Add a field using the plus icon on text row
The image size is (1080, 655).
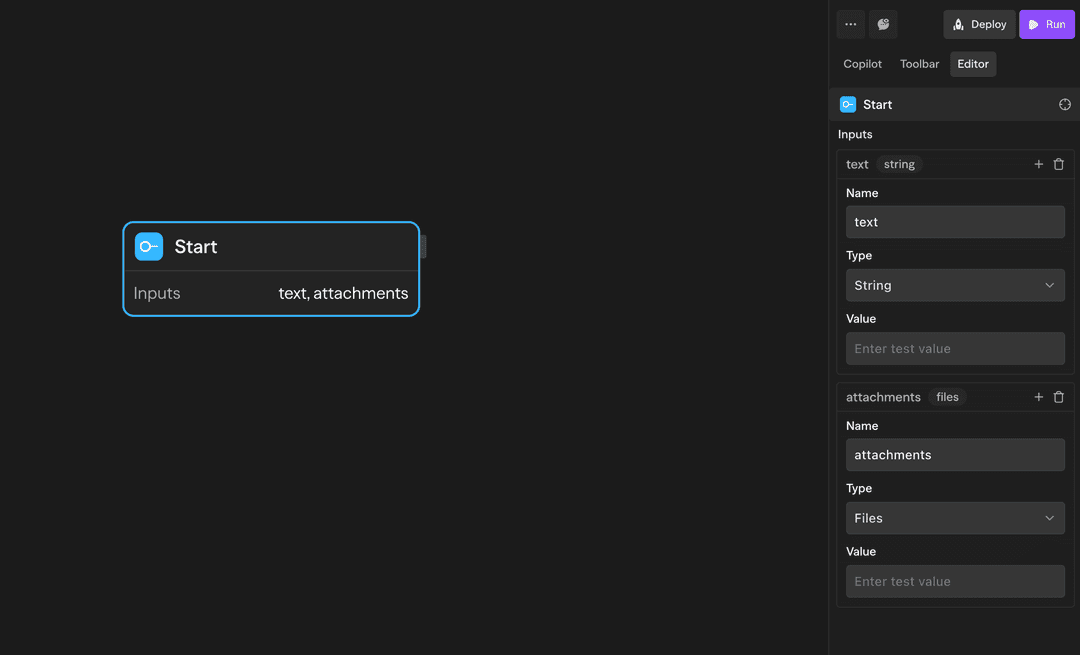pyautogui.click(x=1038, y=164)
